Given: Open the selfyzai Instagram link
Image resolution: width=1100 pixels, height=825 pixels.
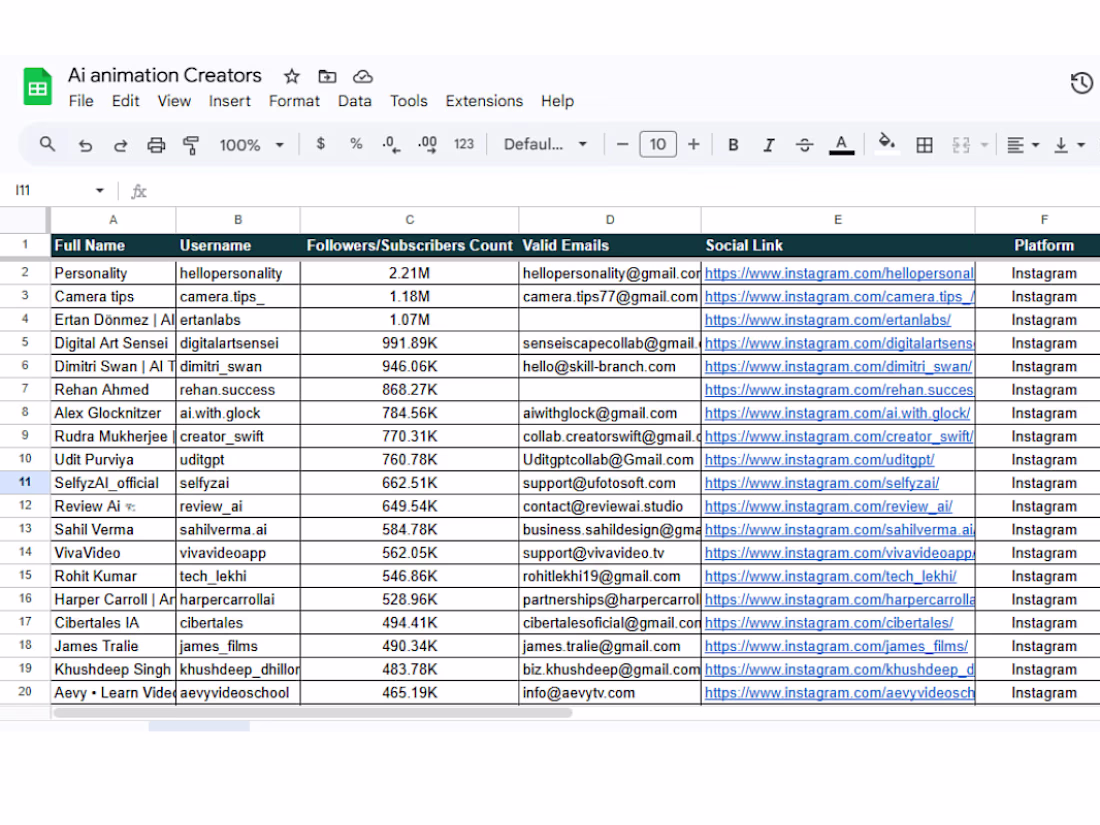Looking at the screenshot, I should coord(821,483).
